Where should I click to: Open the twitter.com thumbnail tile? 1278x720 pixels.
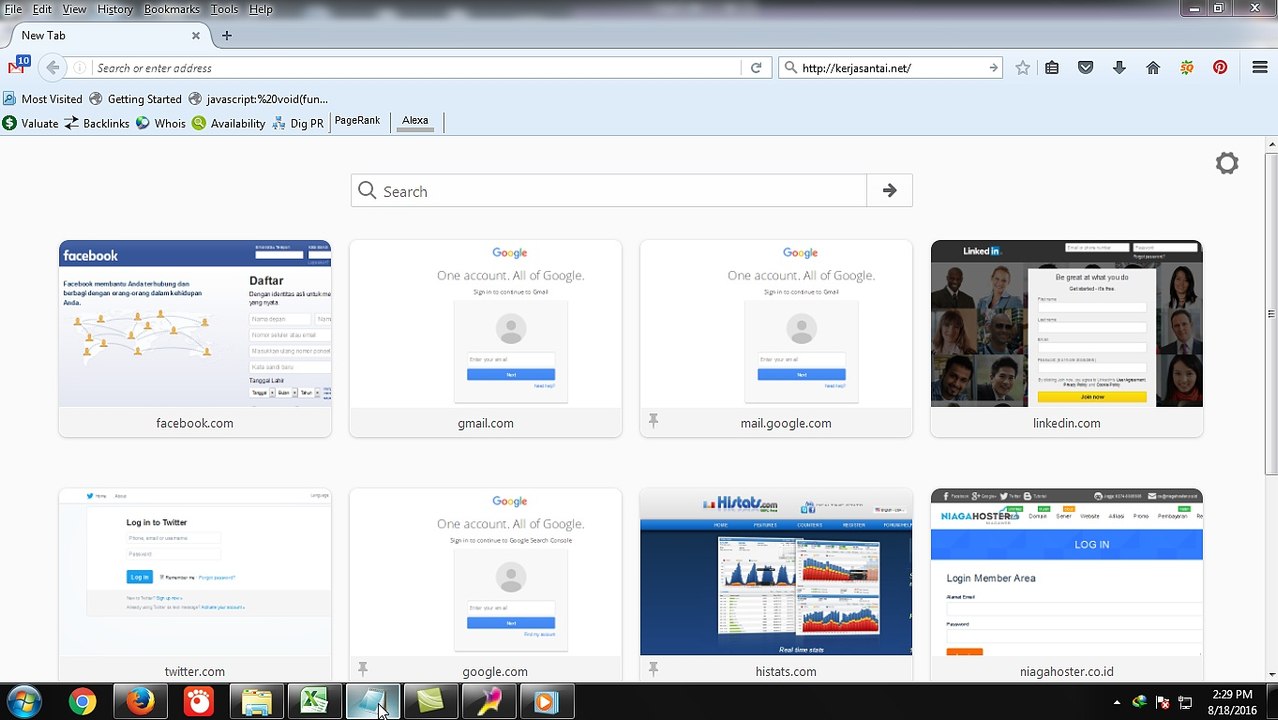point(195,585)
